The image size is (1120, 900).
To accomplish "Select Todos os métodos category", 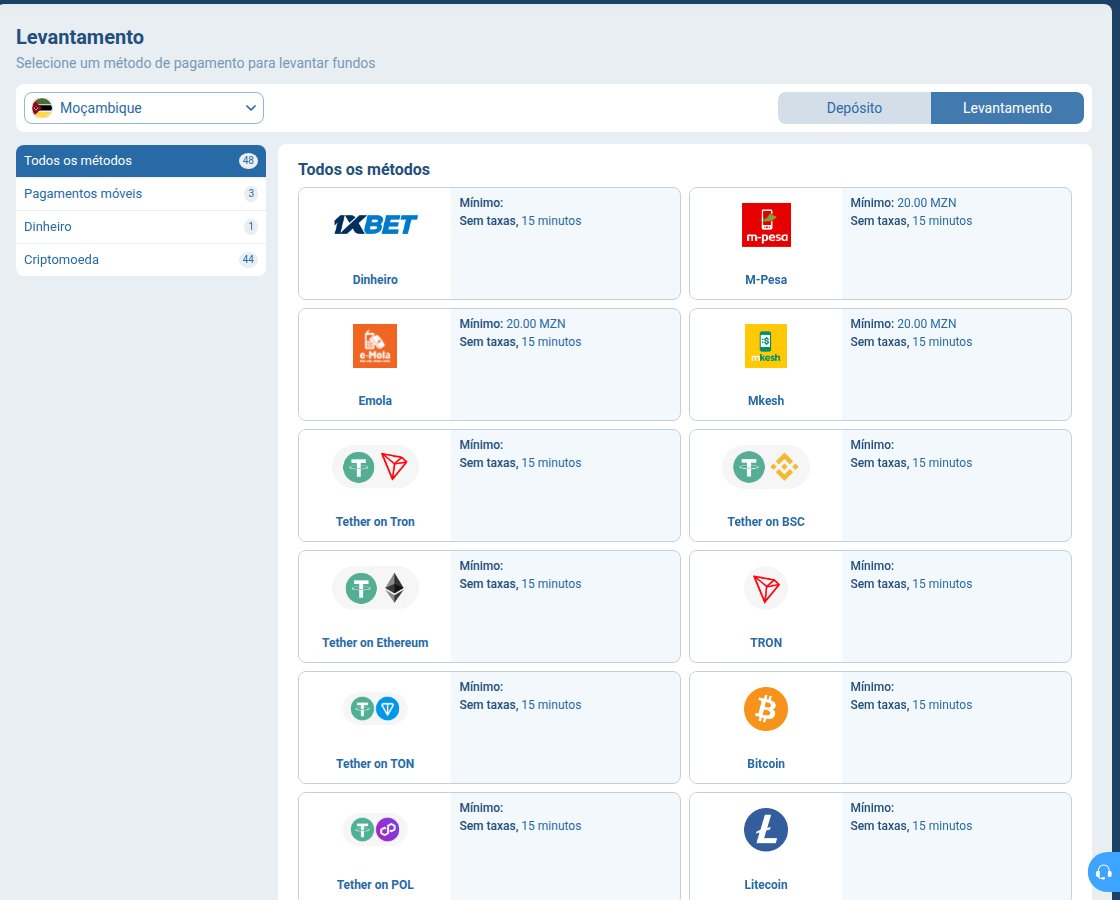I will (x=141, y=161).
